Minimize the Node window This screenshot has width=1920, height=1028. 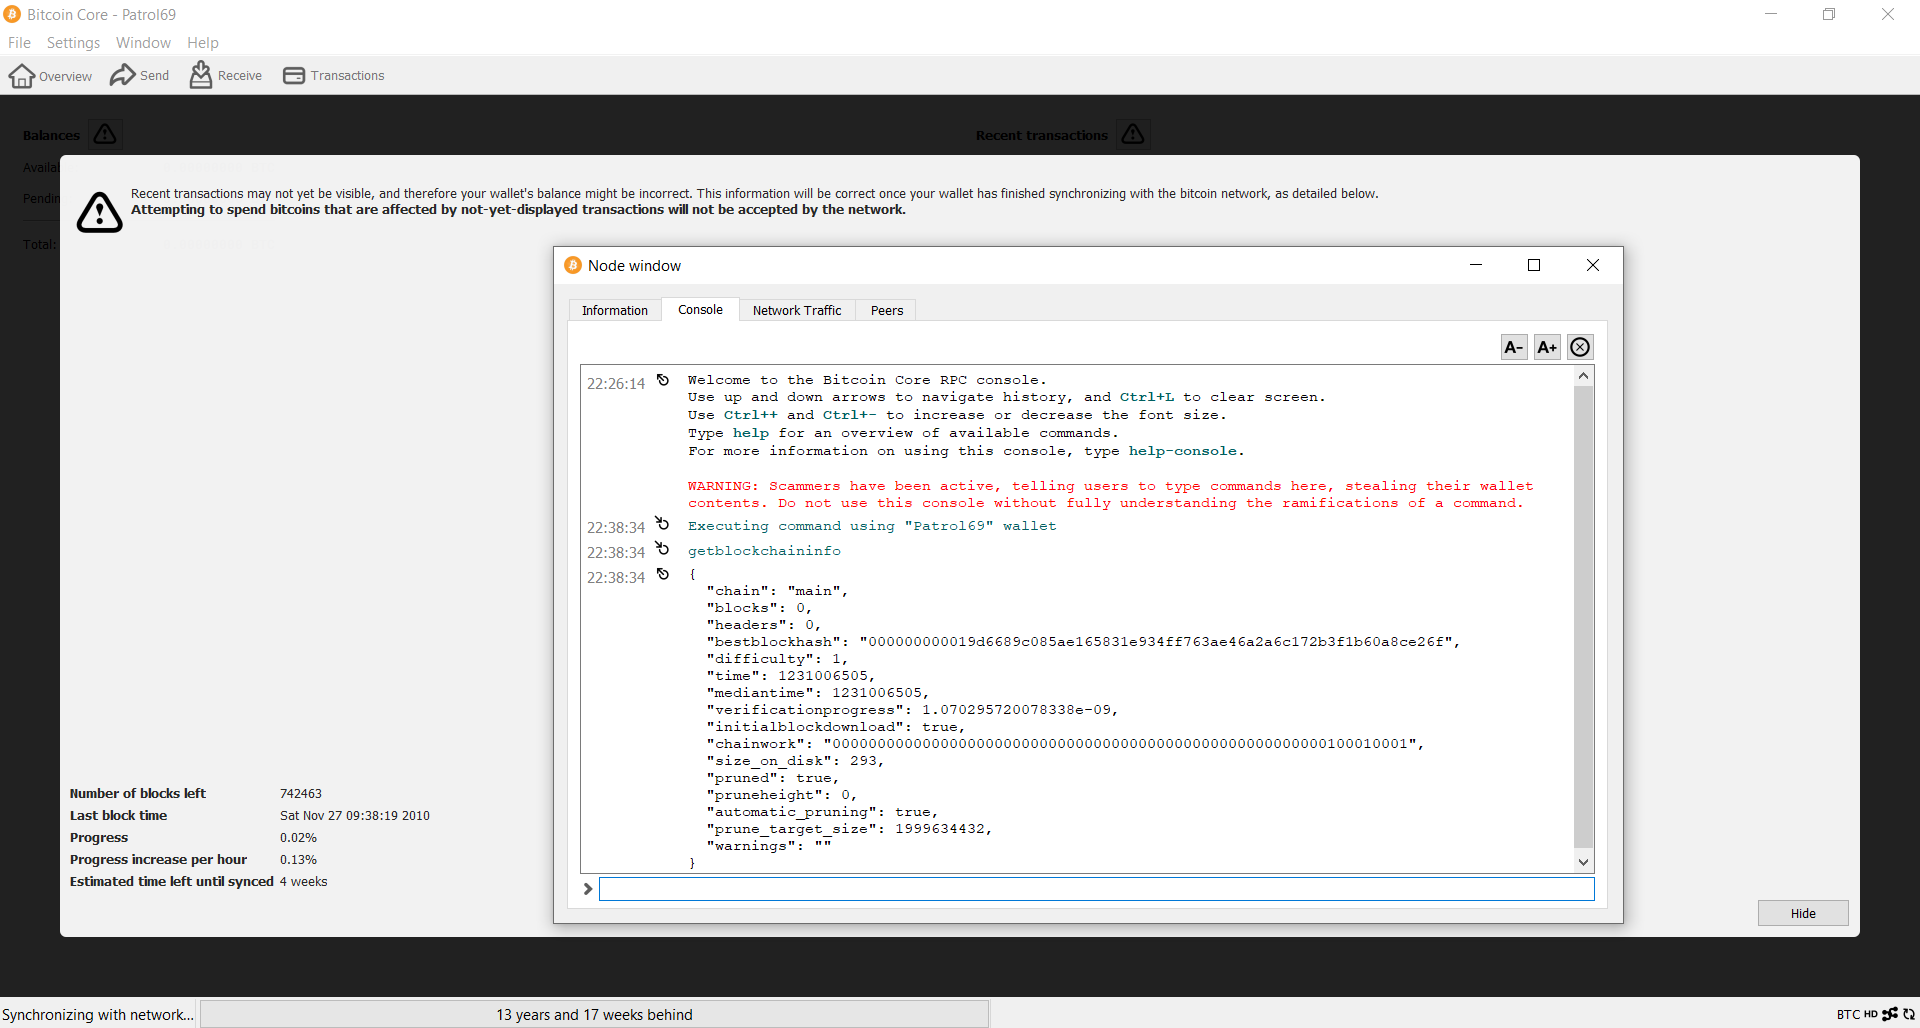click(1475, 265)
